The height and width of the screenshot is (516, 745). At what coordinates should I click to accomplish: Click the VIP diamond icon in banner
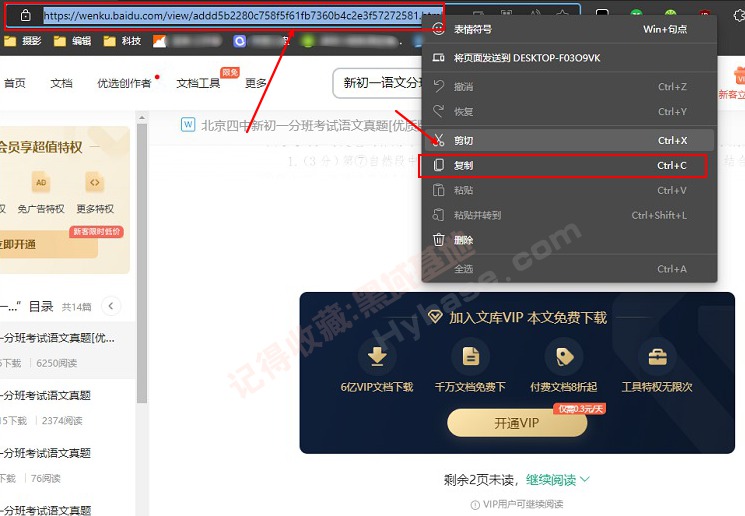click(435, 316)
